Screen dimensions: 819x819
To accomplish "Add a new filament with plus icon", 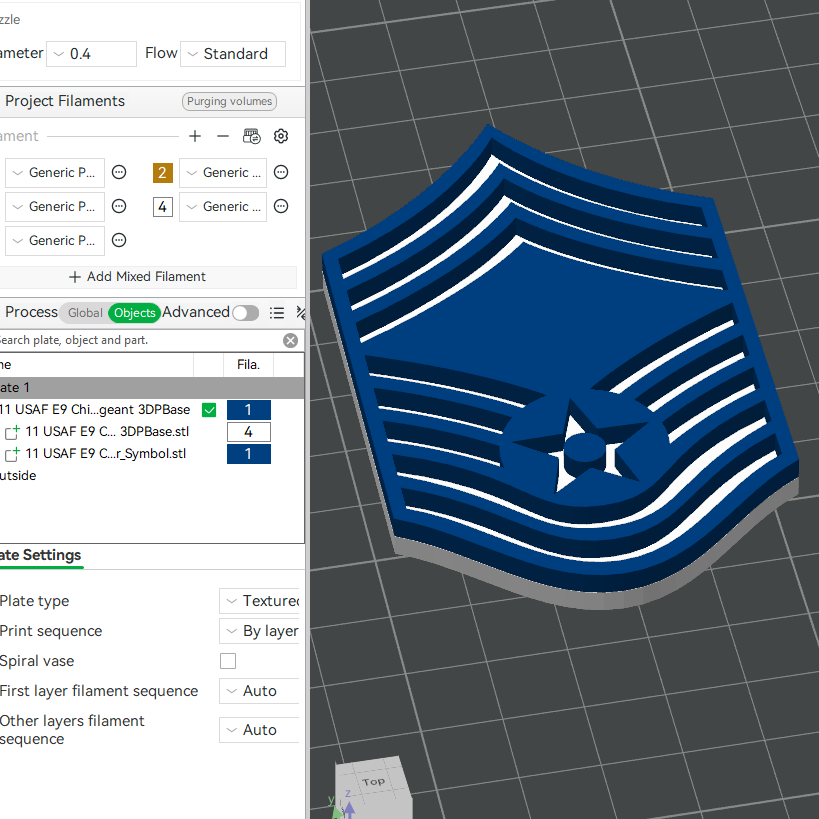I will [x=195, y=136].
